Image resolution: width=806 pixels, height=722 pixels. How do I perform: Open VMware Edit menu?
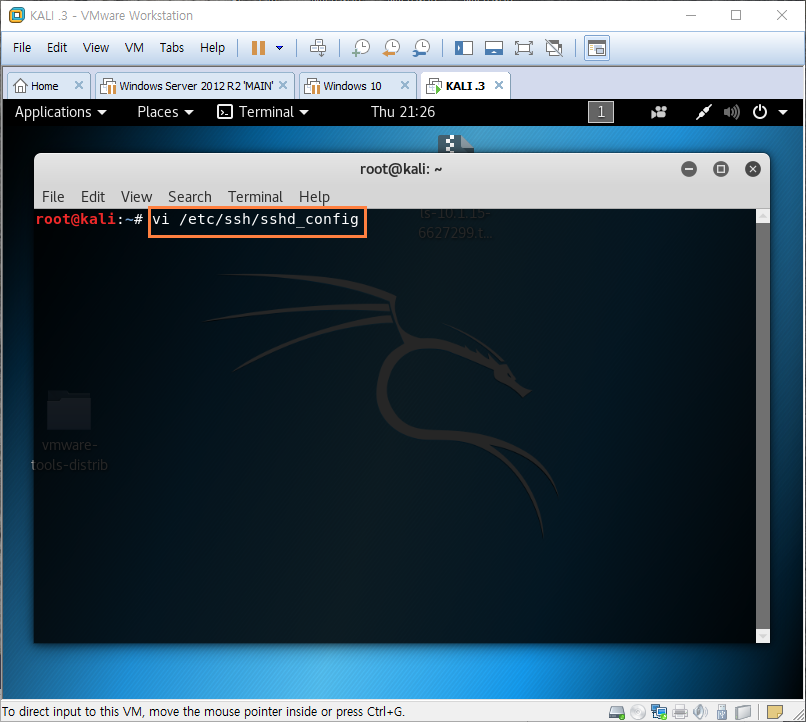click(57, 48)
